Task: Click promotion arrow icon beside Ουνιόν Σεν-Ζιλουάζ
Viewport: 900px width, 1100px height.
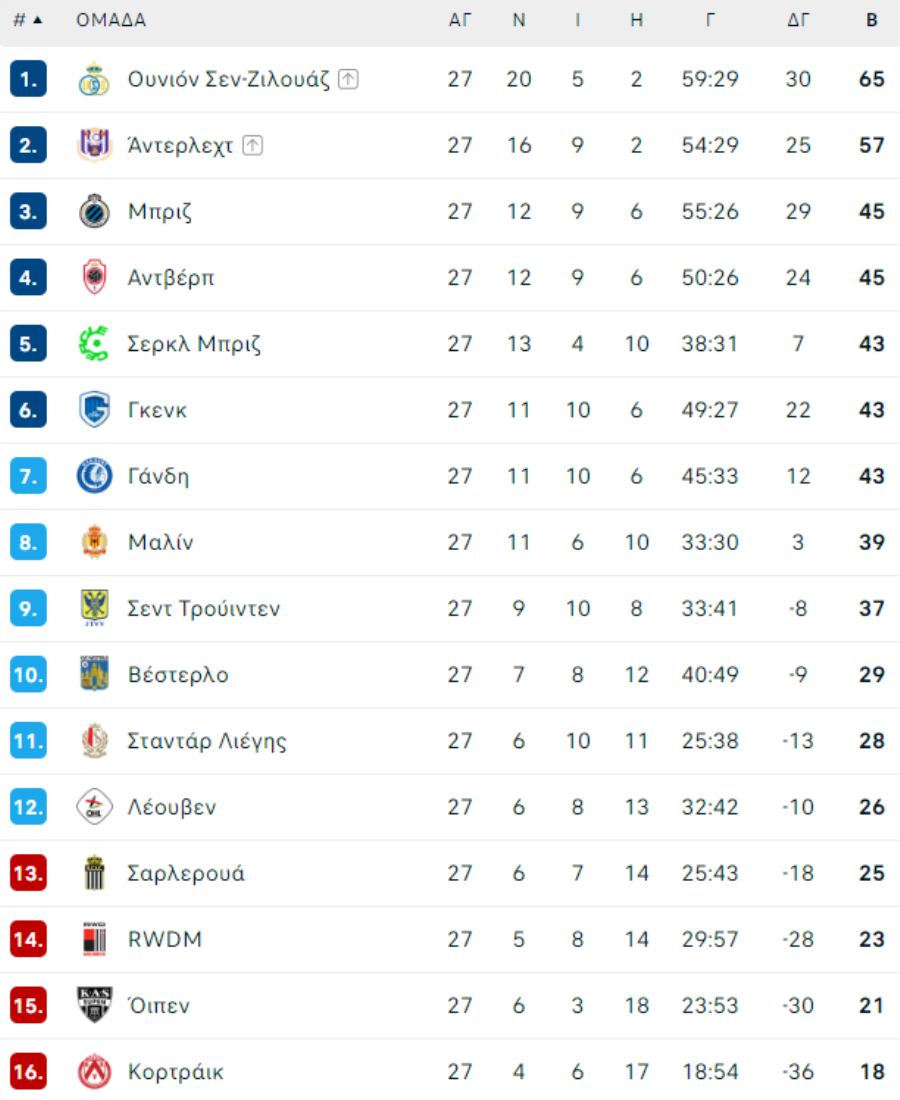Action: [x=349, y=79]
